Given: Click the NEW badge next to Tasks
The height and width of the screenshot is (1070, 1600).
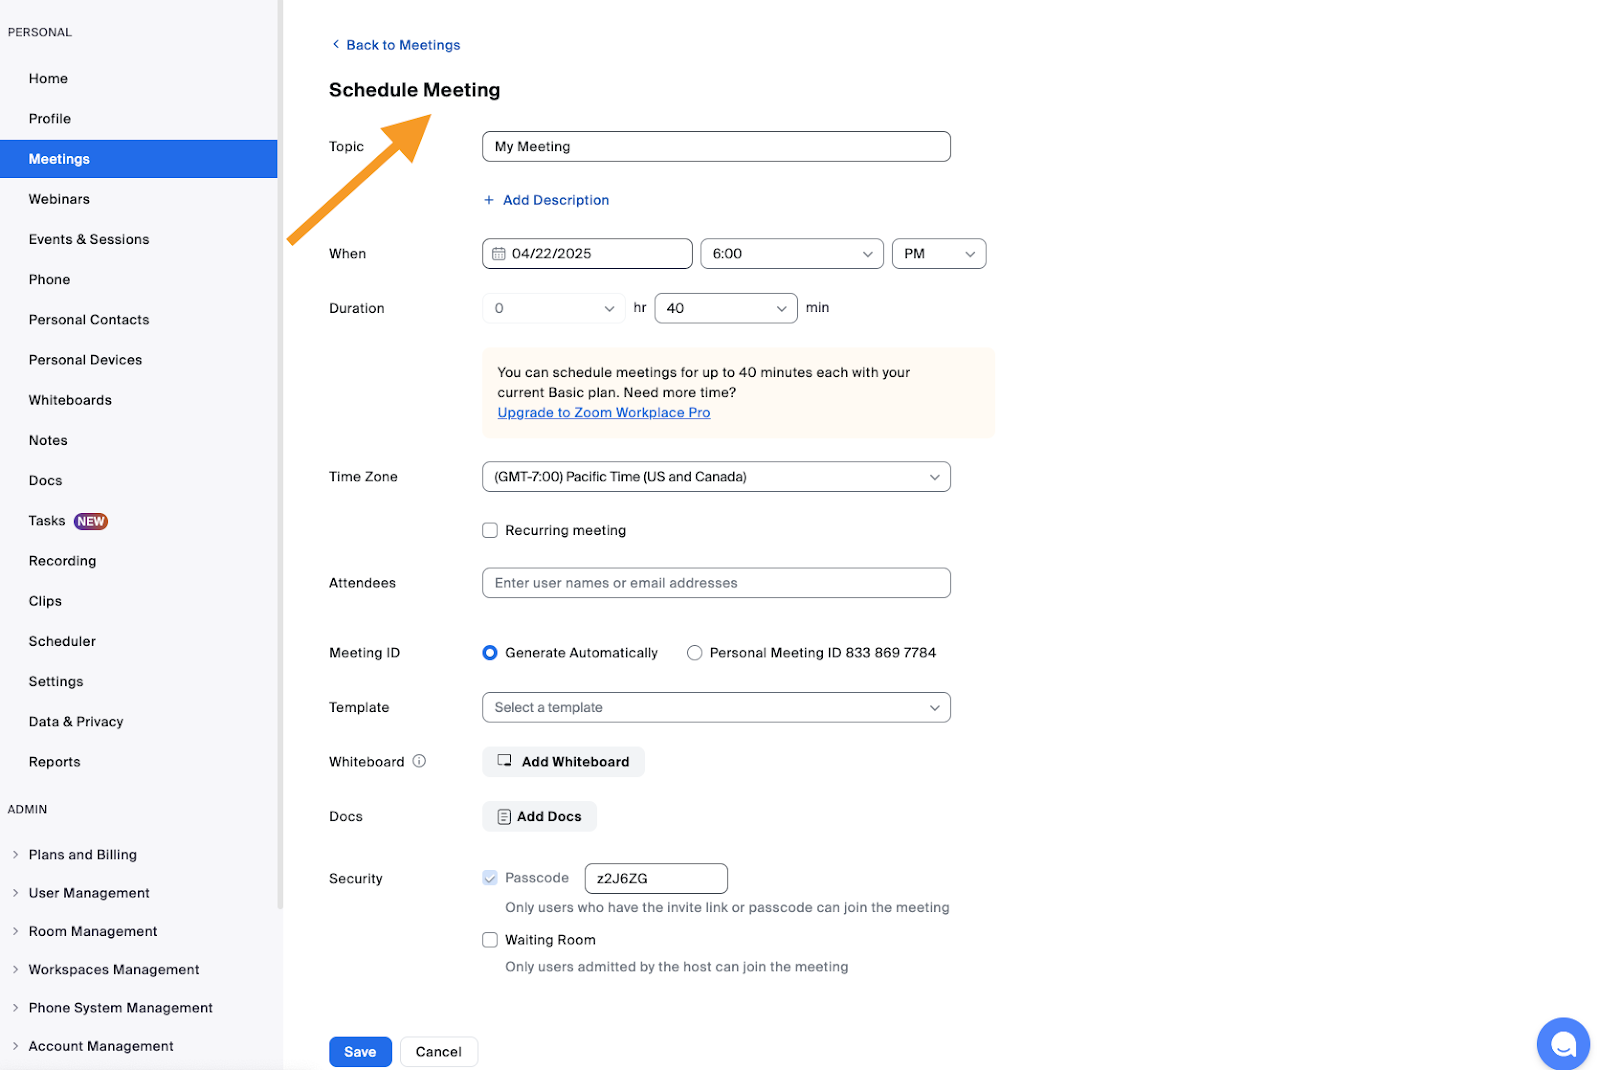Looking at the screenshot, I should pyautogui.click(x=91, y=521).
